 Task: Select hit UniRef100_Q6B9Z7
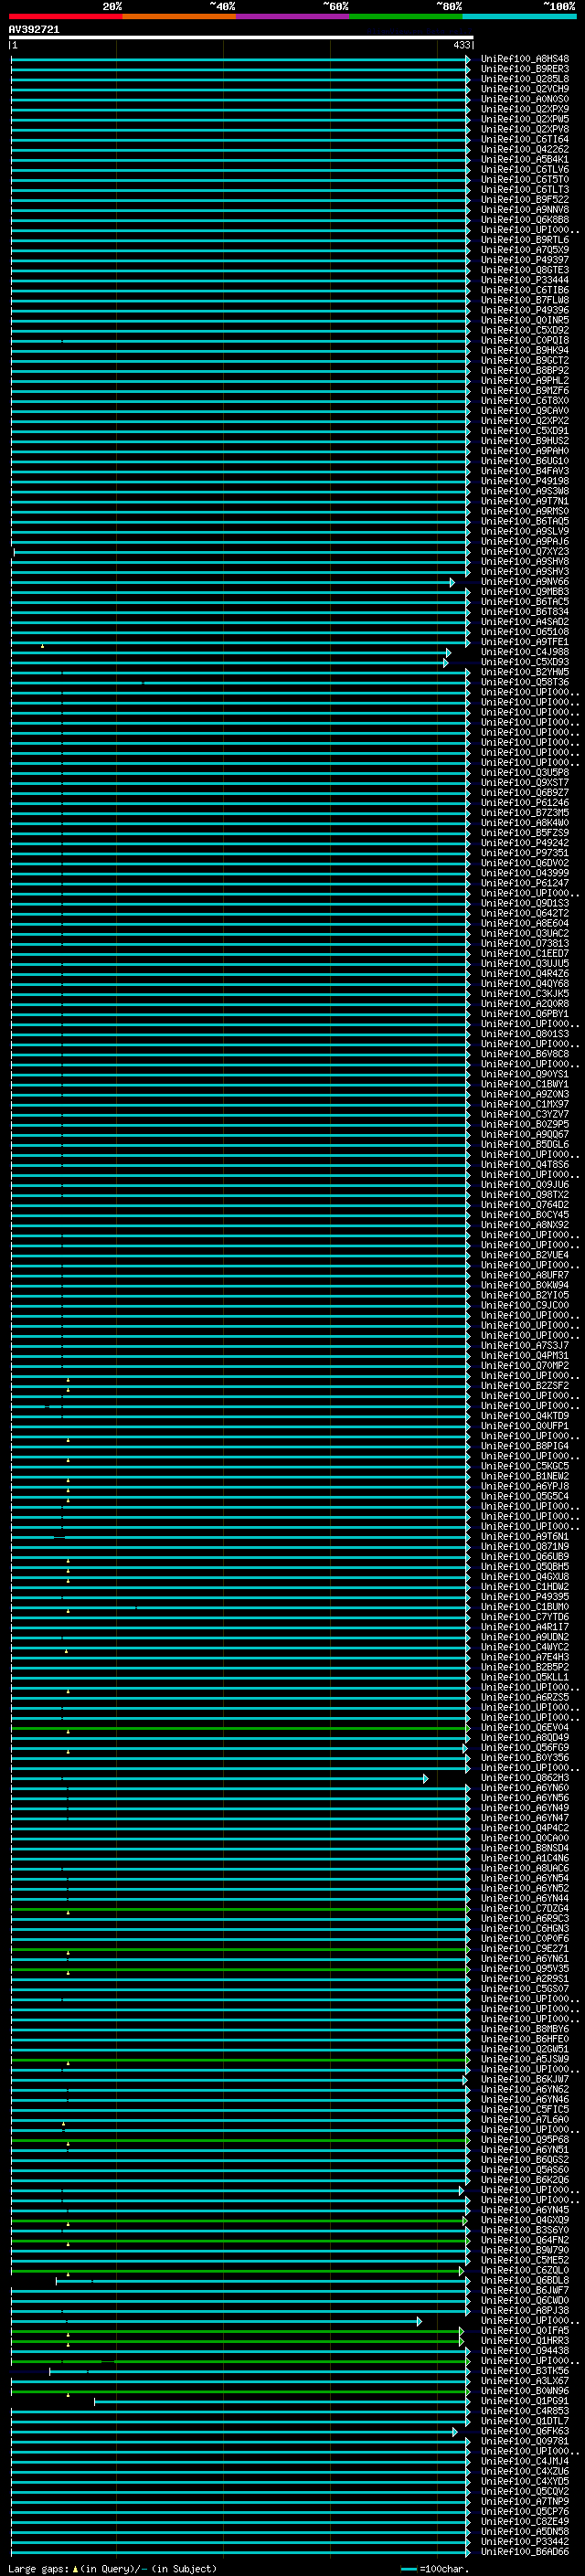click(x=525, y=793)
